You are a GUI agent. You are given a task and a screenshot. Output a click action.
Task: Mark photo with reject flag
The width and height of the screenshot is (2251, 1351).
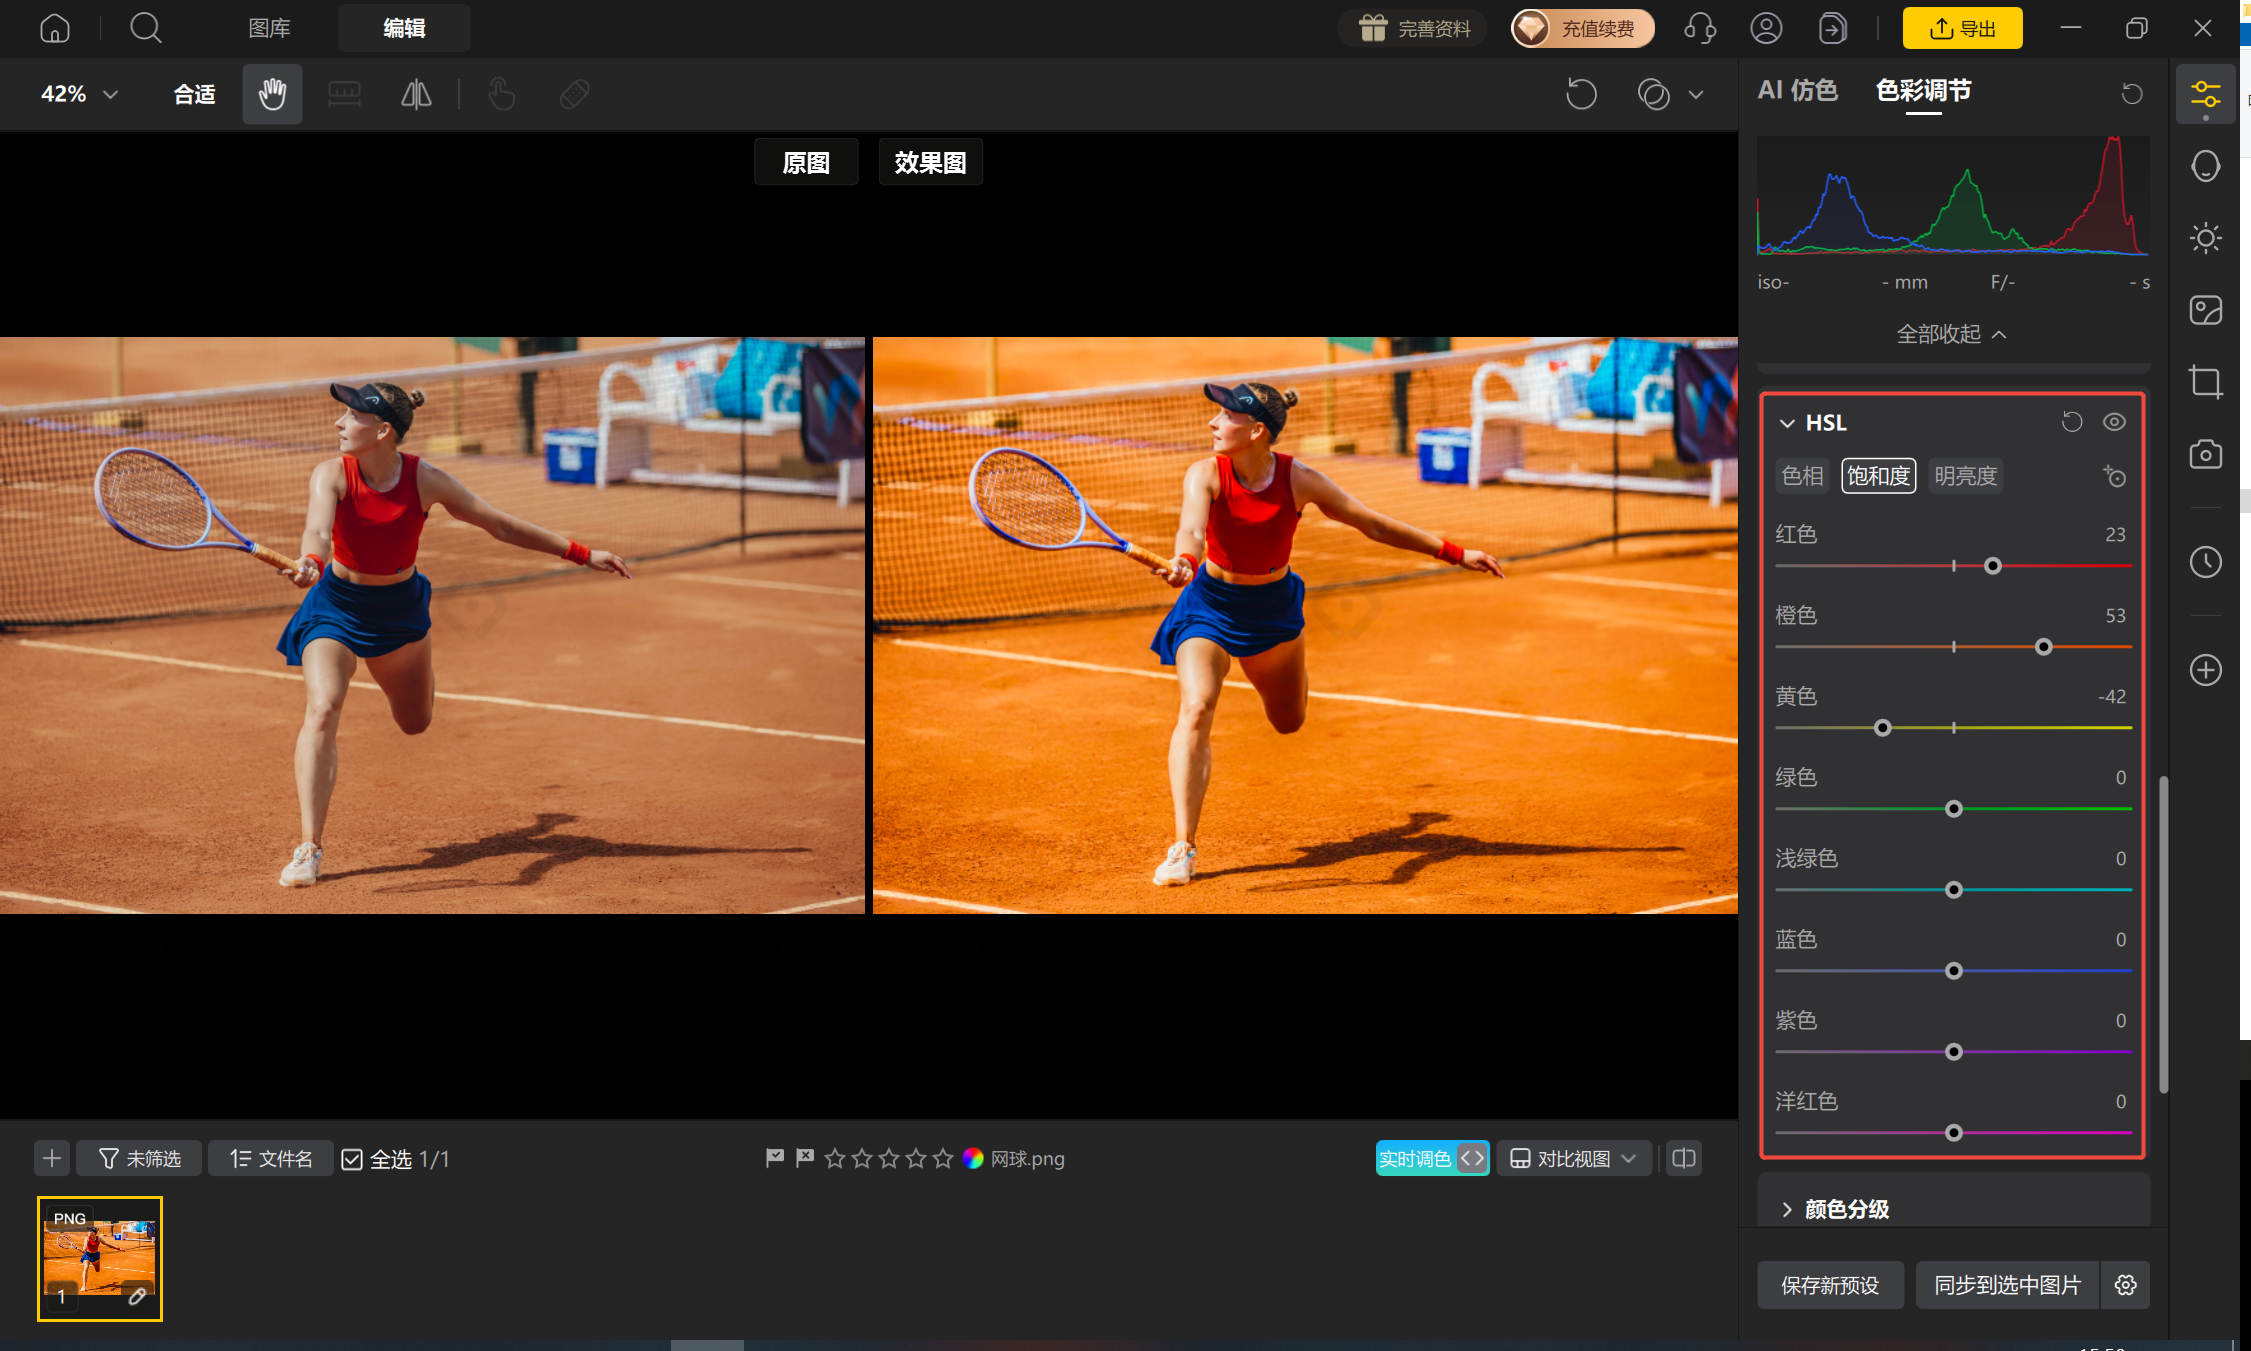click(805, 1158)
